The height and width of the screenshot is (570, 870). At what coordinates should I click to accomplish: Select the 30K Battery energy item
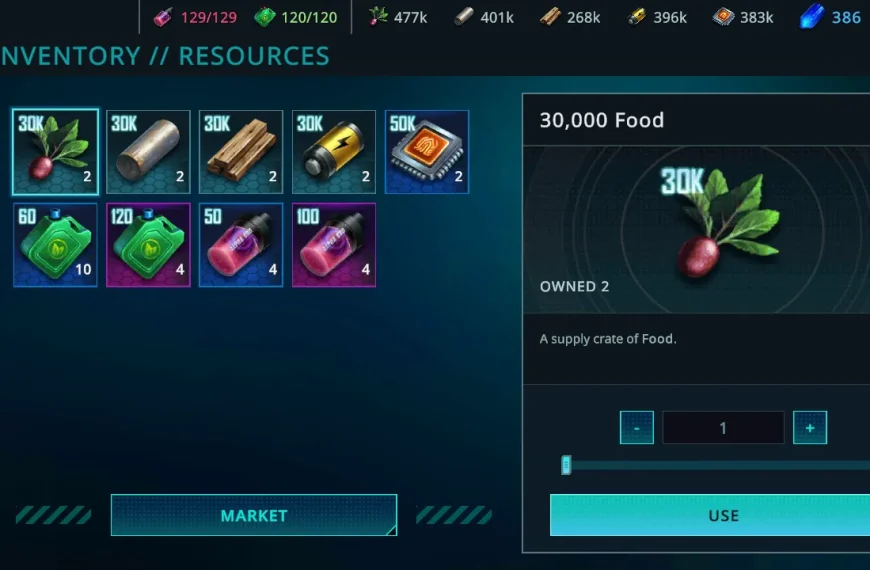pos(334,152)
